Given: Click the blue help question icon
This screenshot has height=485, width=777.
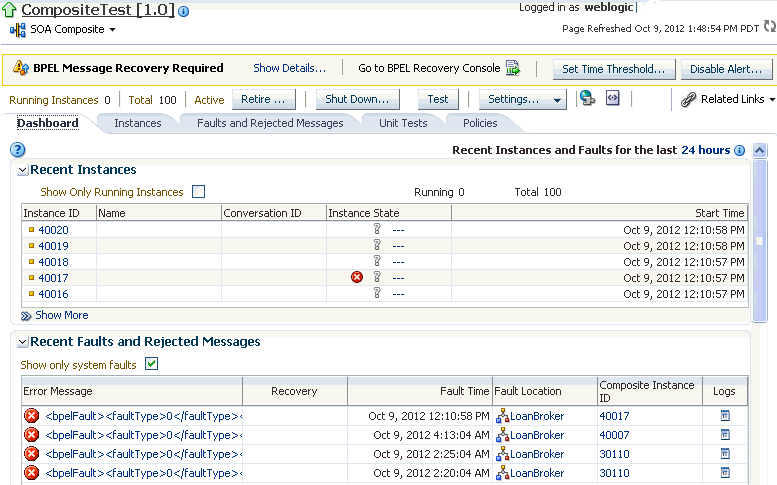Looking at the screenshot, I should click(x=17, y=150).
